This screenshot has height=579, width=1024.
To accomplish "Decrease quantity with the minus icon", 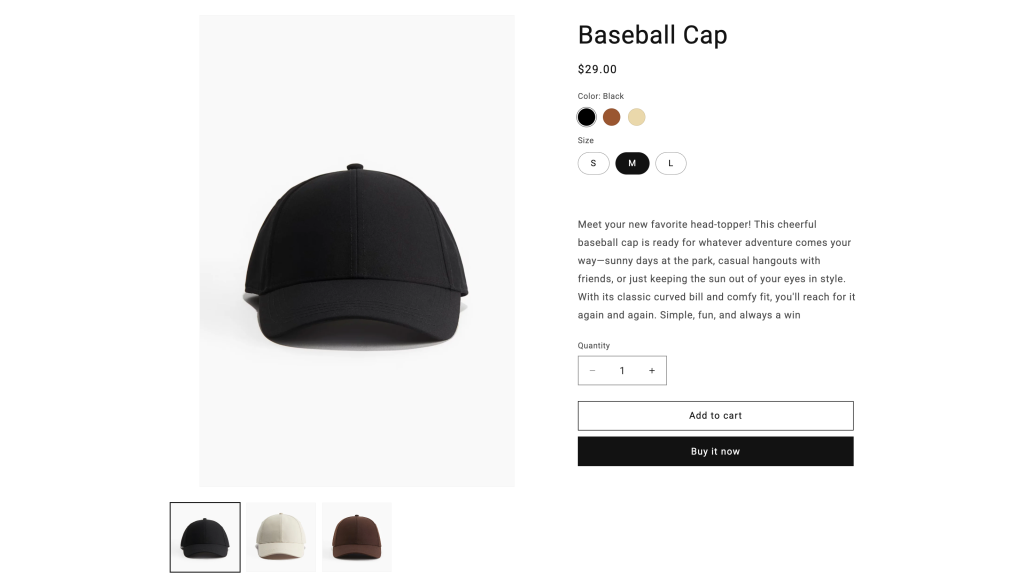I will pos(592,371).
